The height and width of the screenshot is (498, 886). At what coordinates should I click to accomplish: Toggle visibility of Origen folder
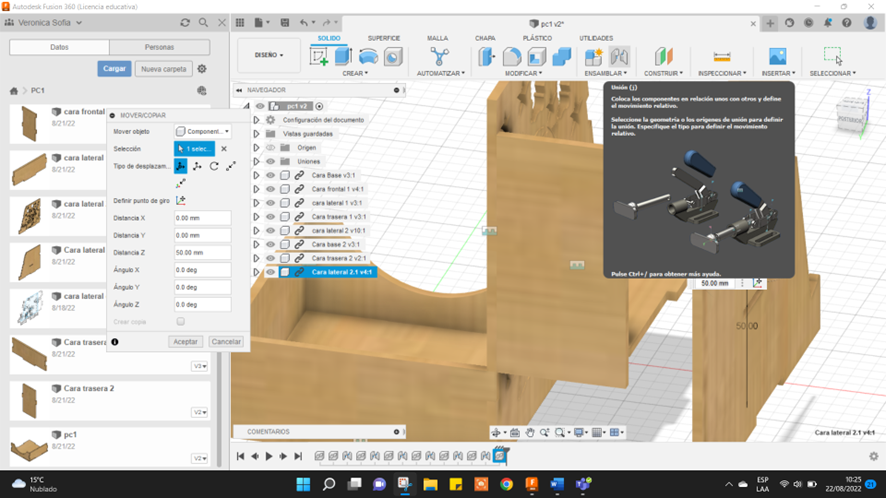[271, 148]
